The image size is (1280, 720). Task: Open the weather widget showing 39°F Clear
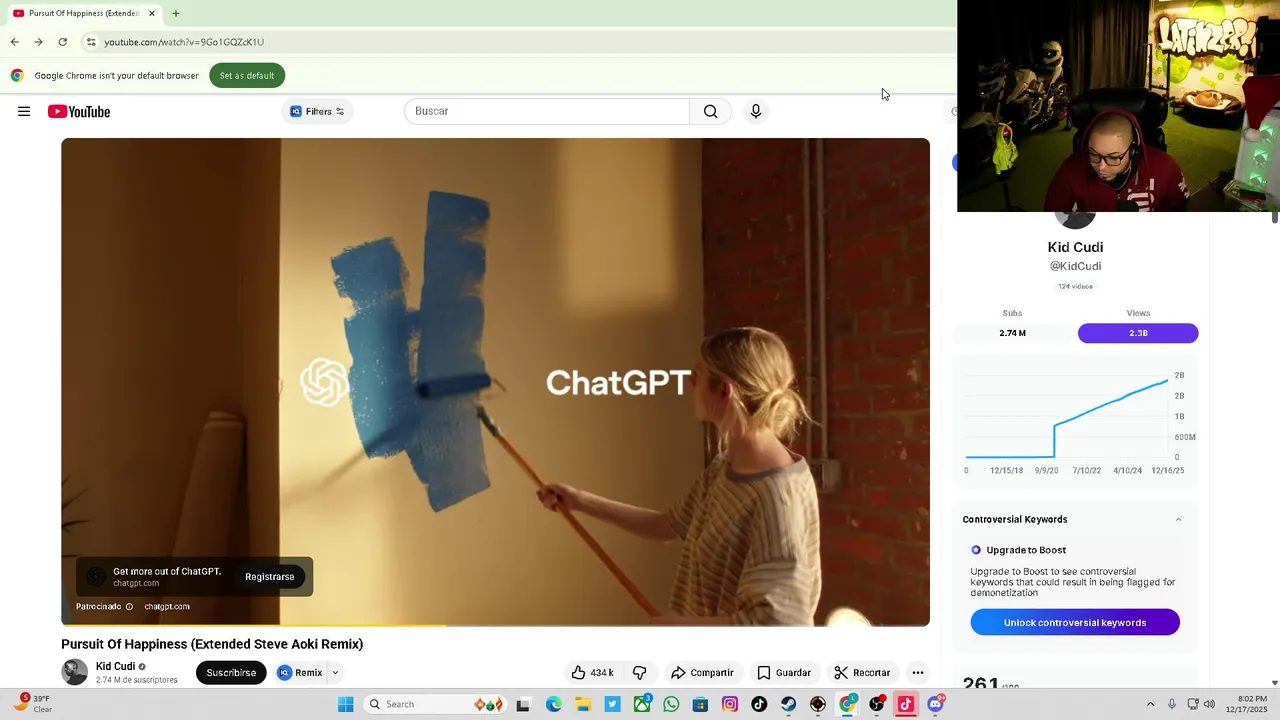32,704
